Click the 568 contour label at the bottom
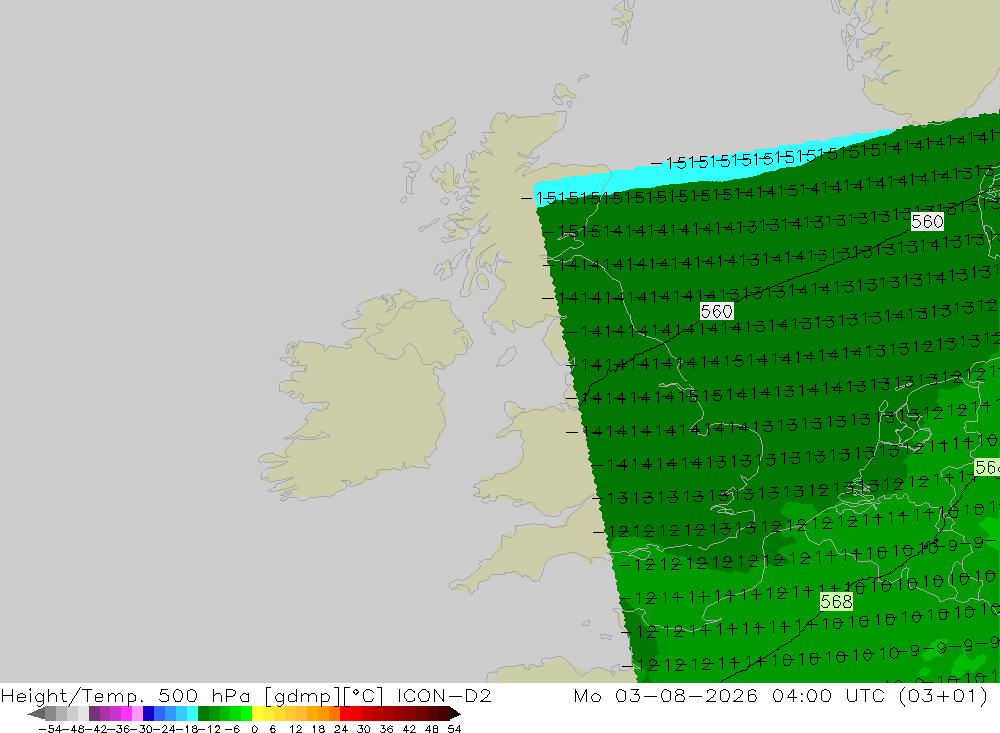 click(836, 602)
